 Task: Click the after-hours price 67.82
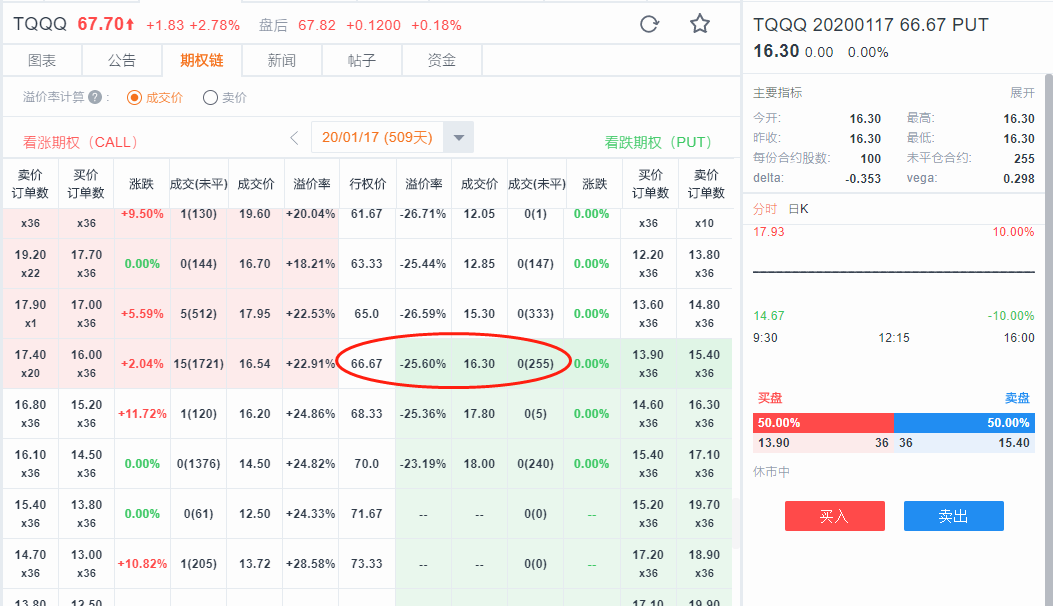click(317, 26)
